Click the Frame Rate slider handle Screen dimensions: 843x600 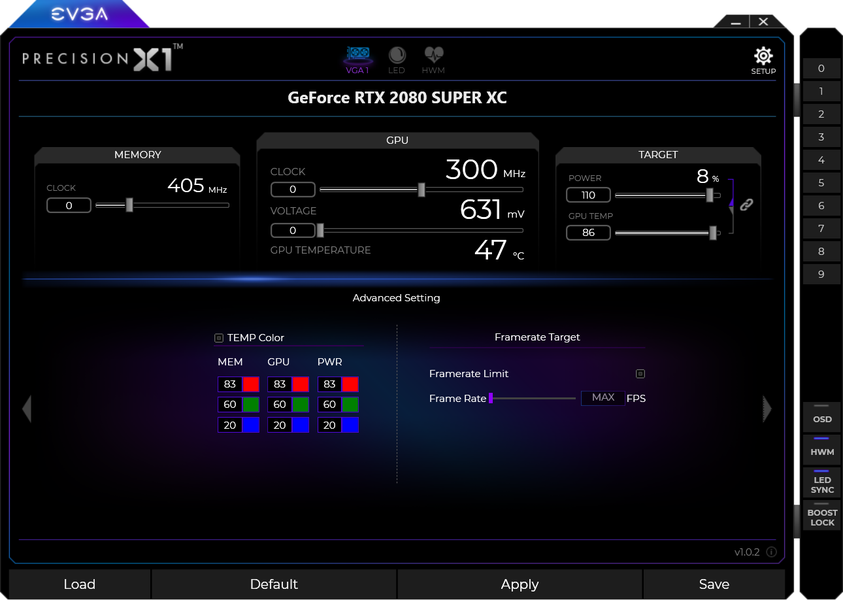point(491,398)
